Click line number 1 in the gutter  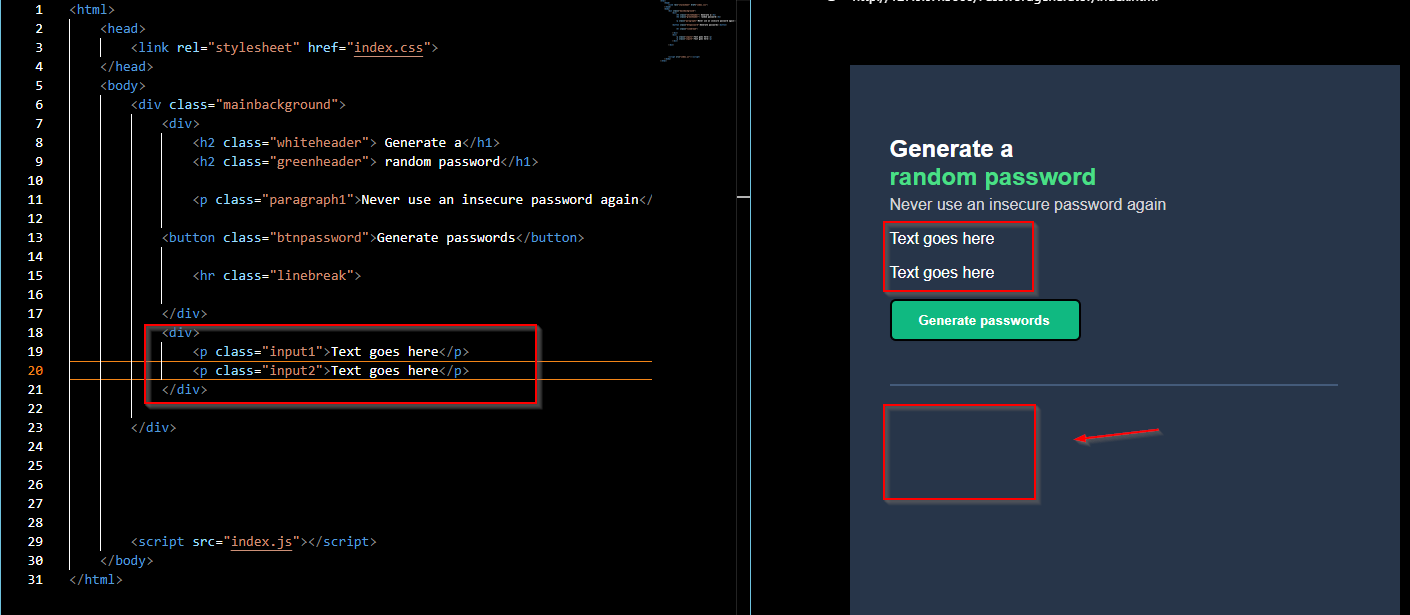(38, 9)
